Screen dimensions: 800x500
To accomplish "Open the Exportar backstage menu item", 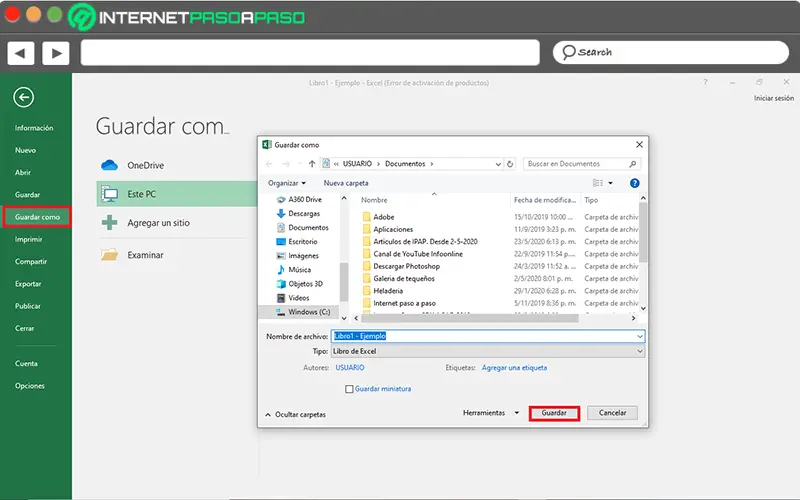I will pyautogui.click(x=28, y=284).
